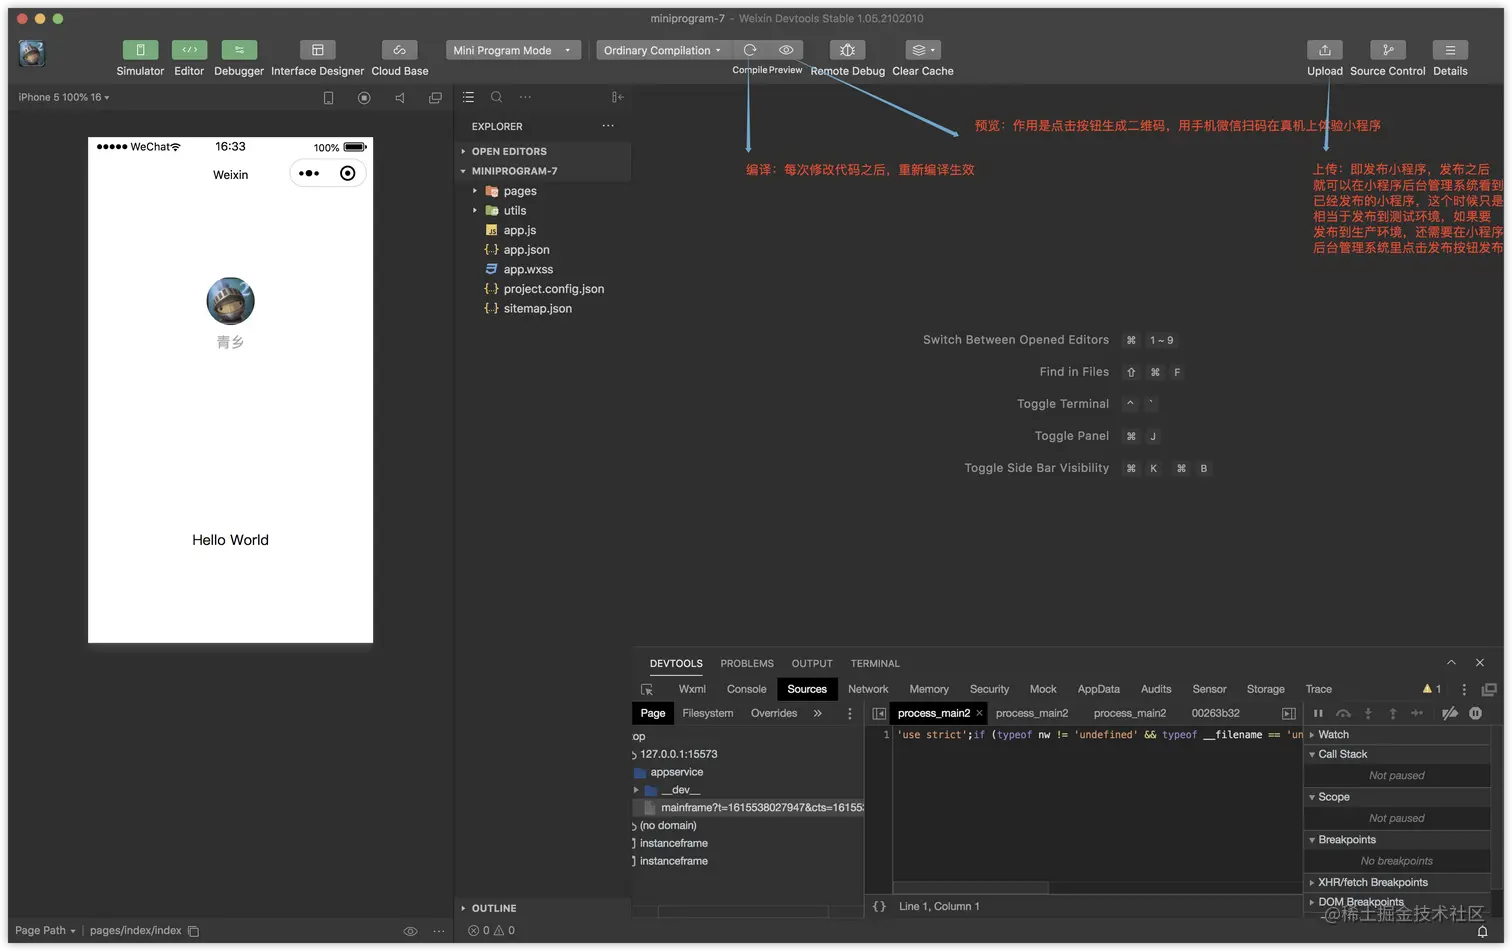The height and width of the screenshot is (951, 1512).
Task: Click the profile avatar in simulator
Action: pyautogui.click(x=230, y=301)
